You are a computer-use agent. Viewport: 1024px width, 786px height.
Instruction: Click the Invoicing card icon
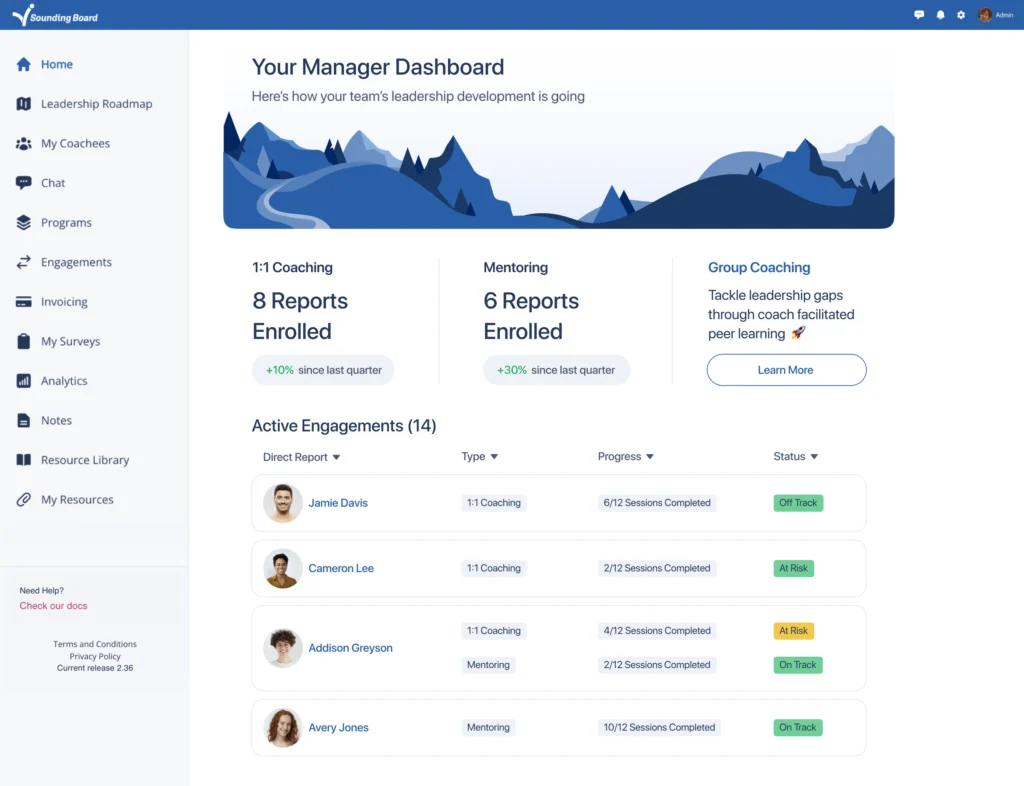coord(25,302)
